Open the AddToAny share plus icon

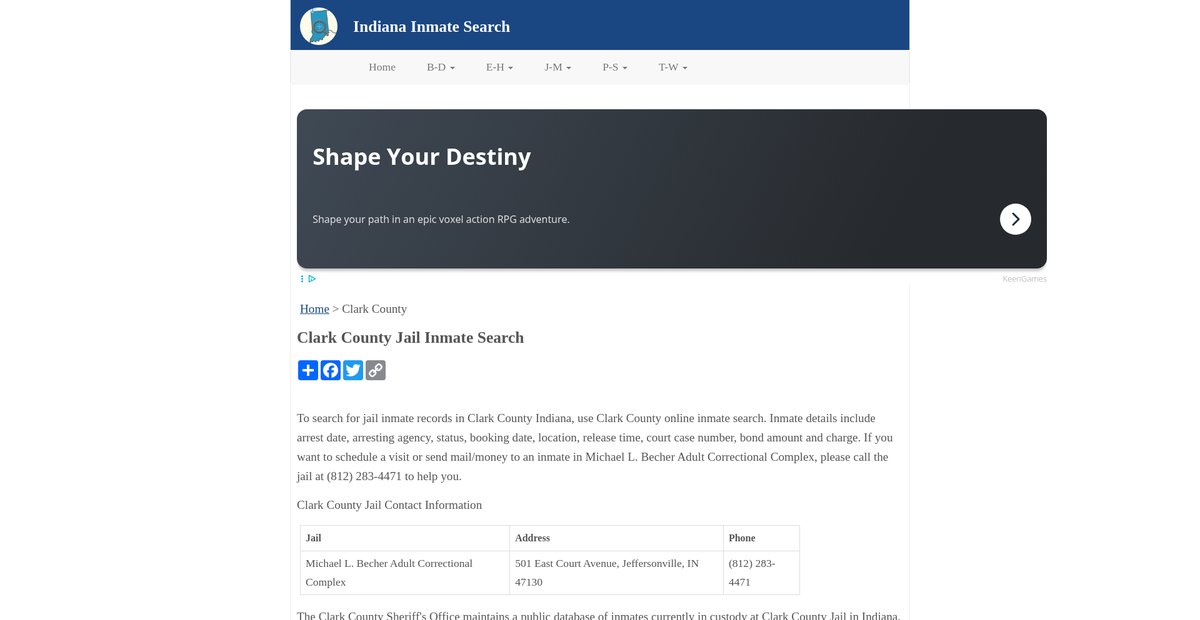pyautogui.click(x=308, y=370)
